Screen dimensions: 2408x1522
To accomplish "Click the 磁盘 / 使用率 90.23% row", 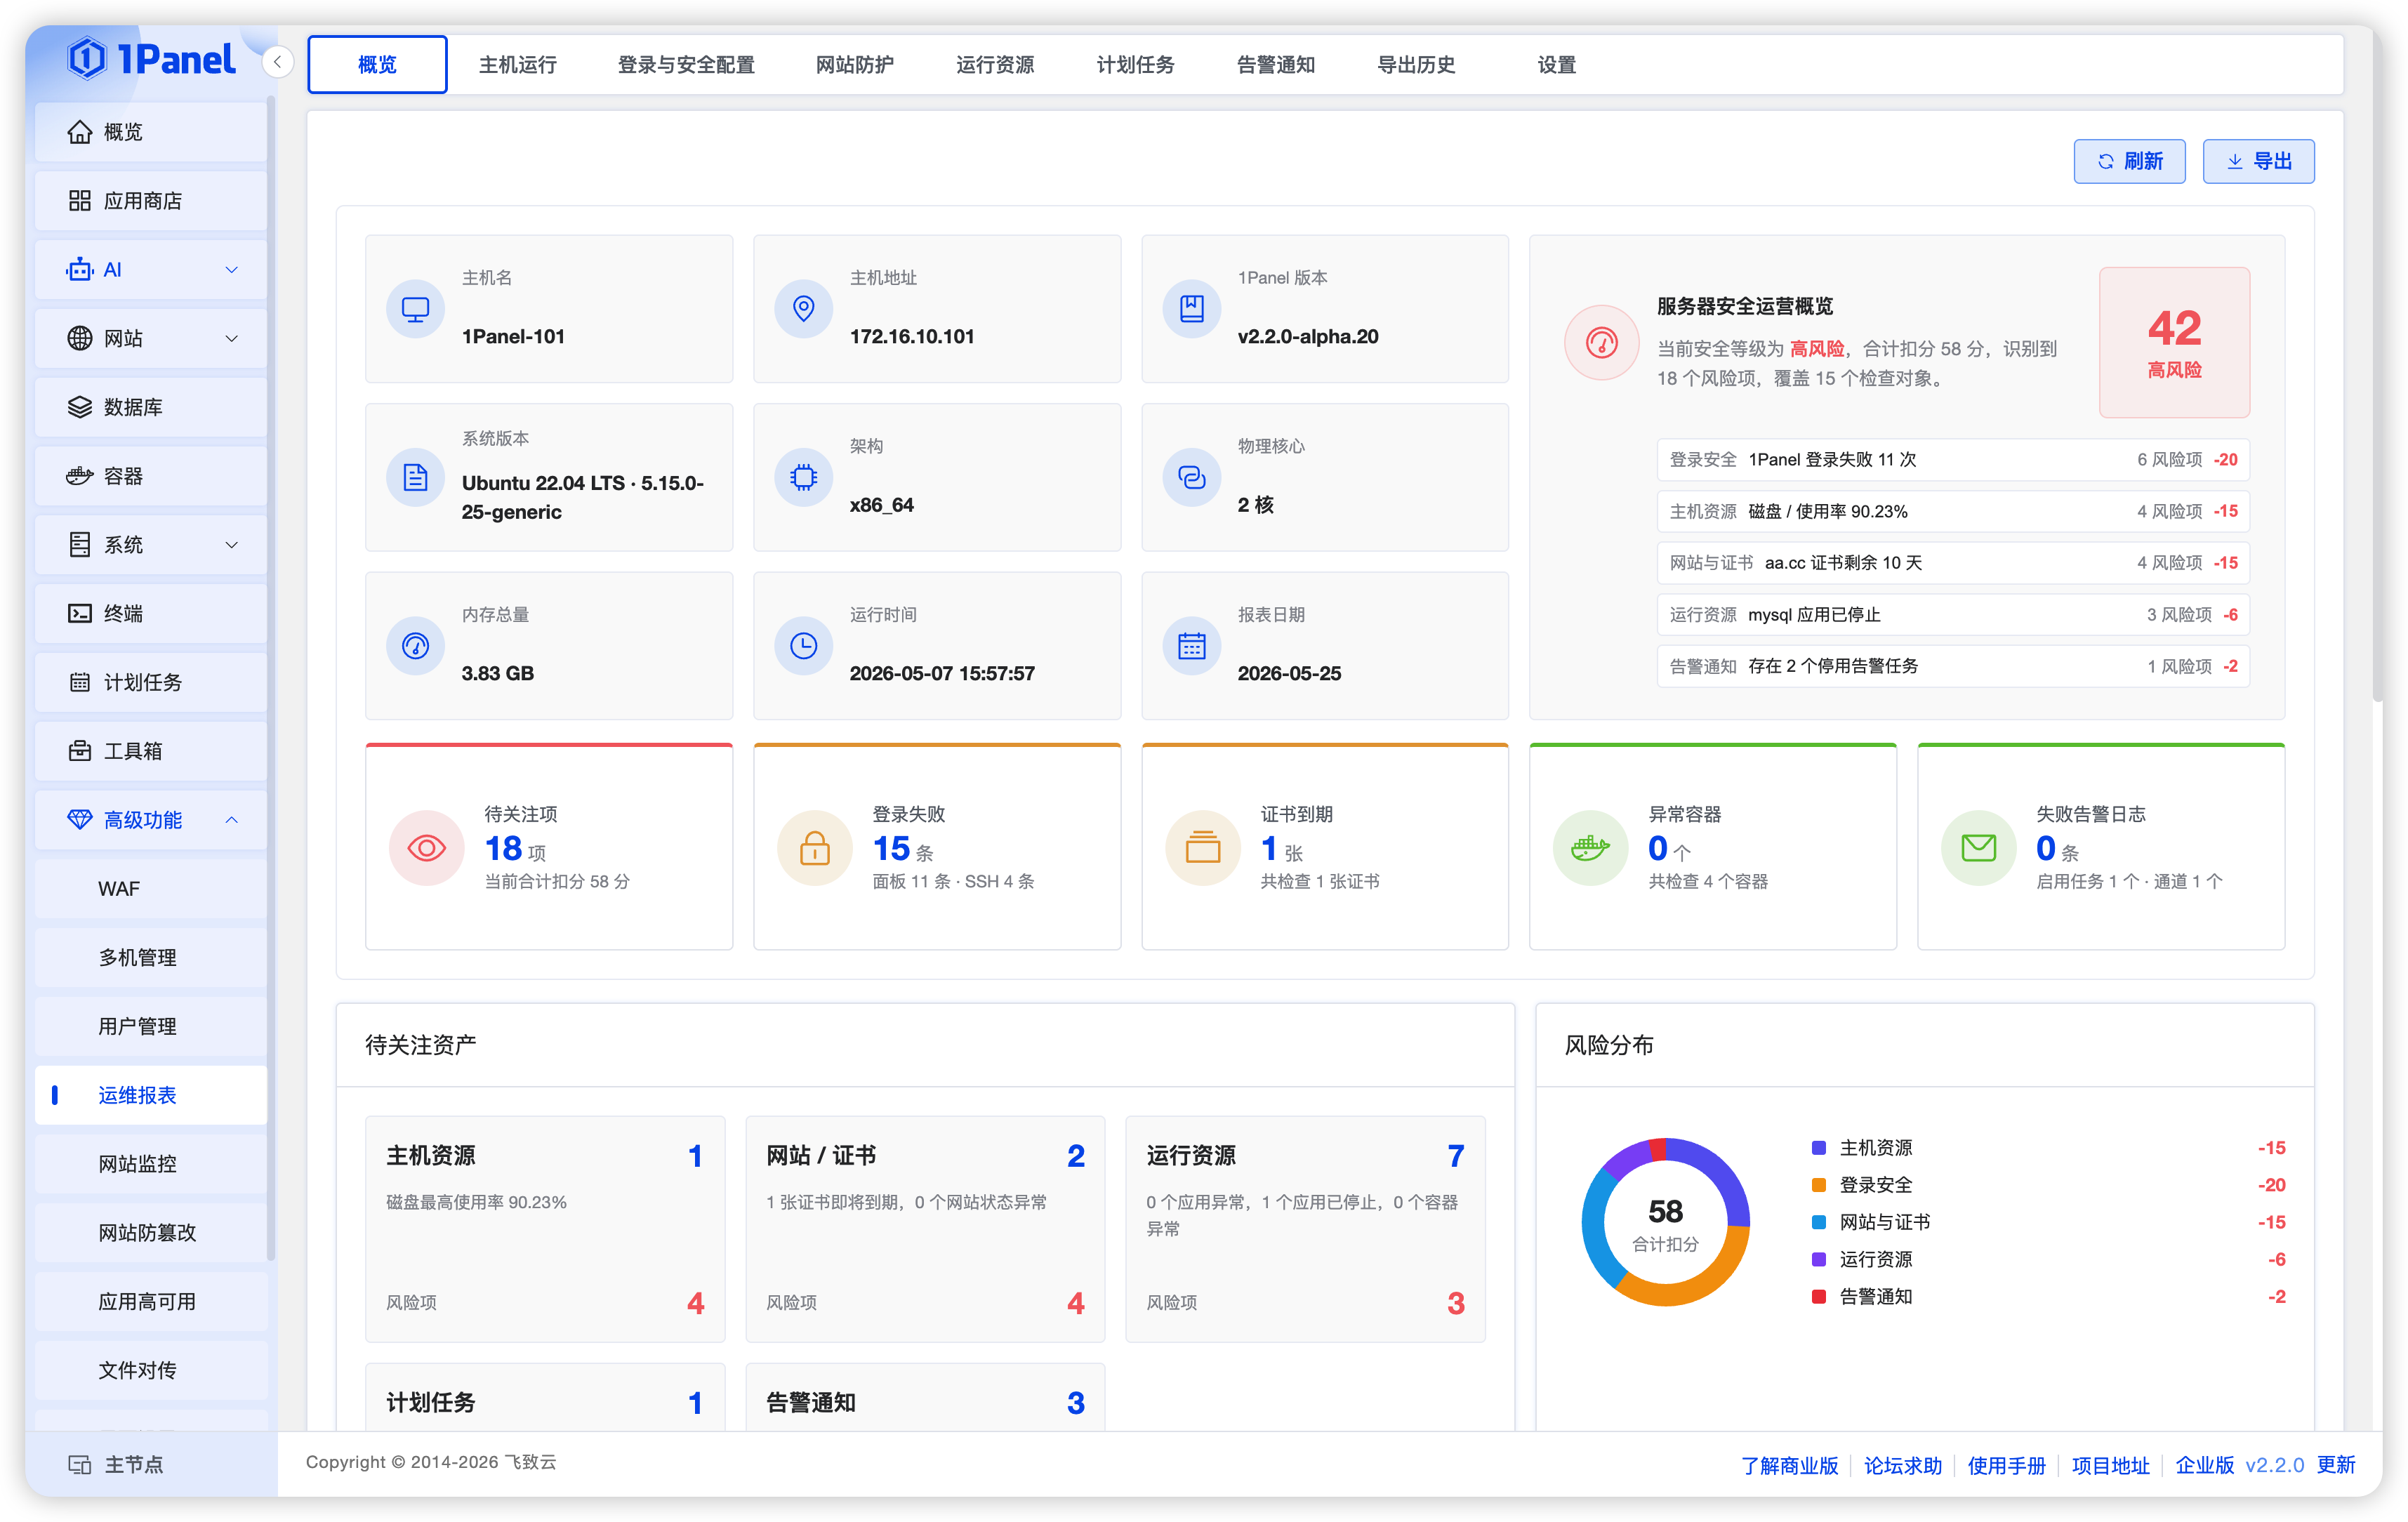I will pyautogui.click(x=1953, y=511).
